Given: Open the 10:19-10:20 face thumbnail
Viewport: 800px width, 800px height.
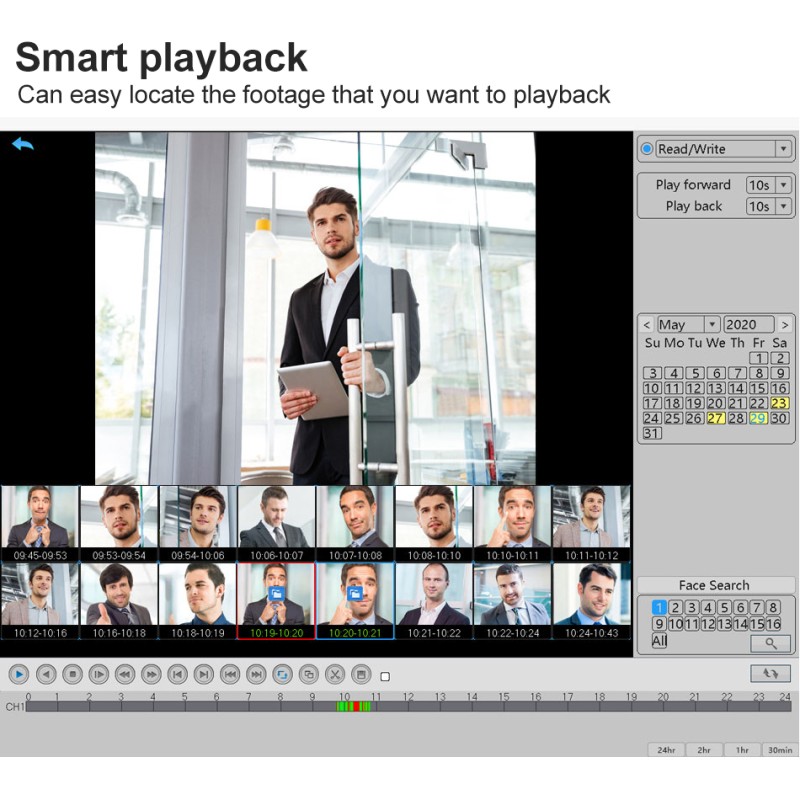Looking at the screenshot, I should 276,600.
